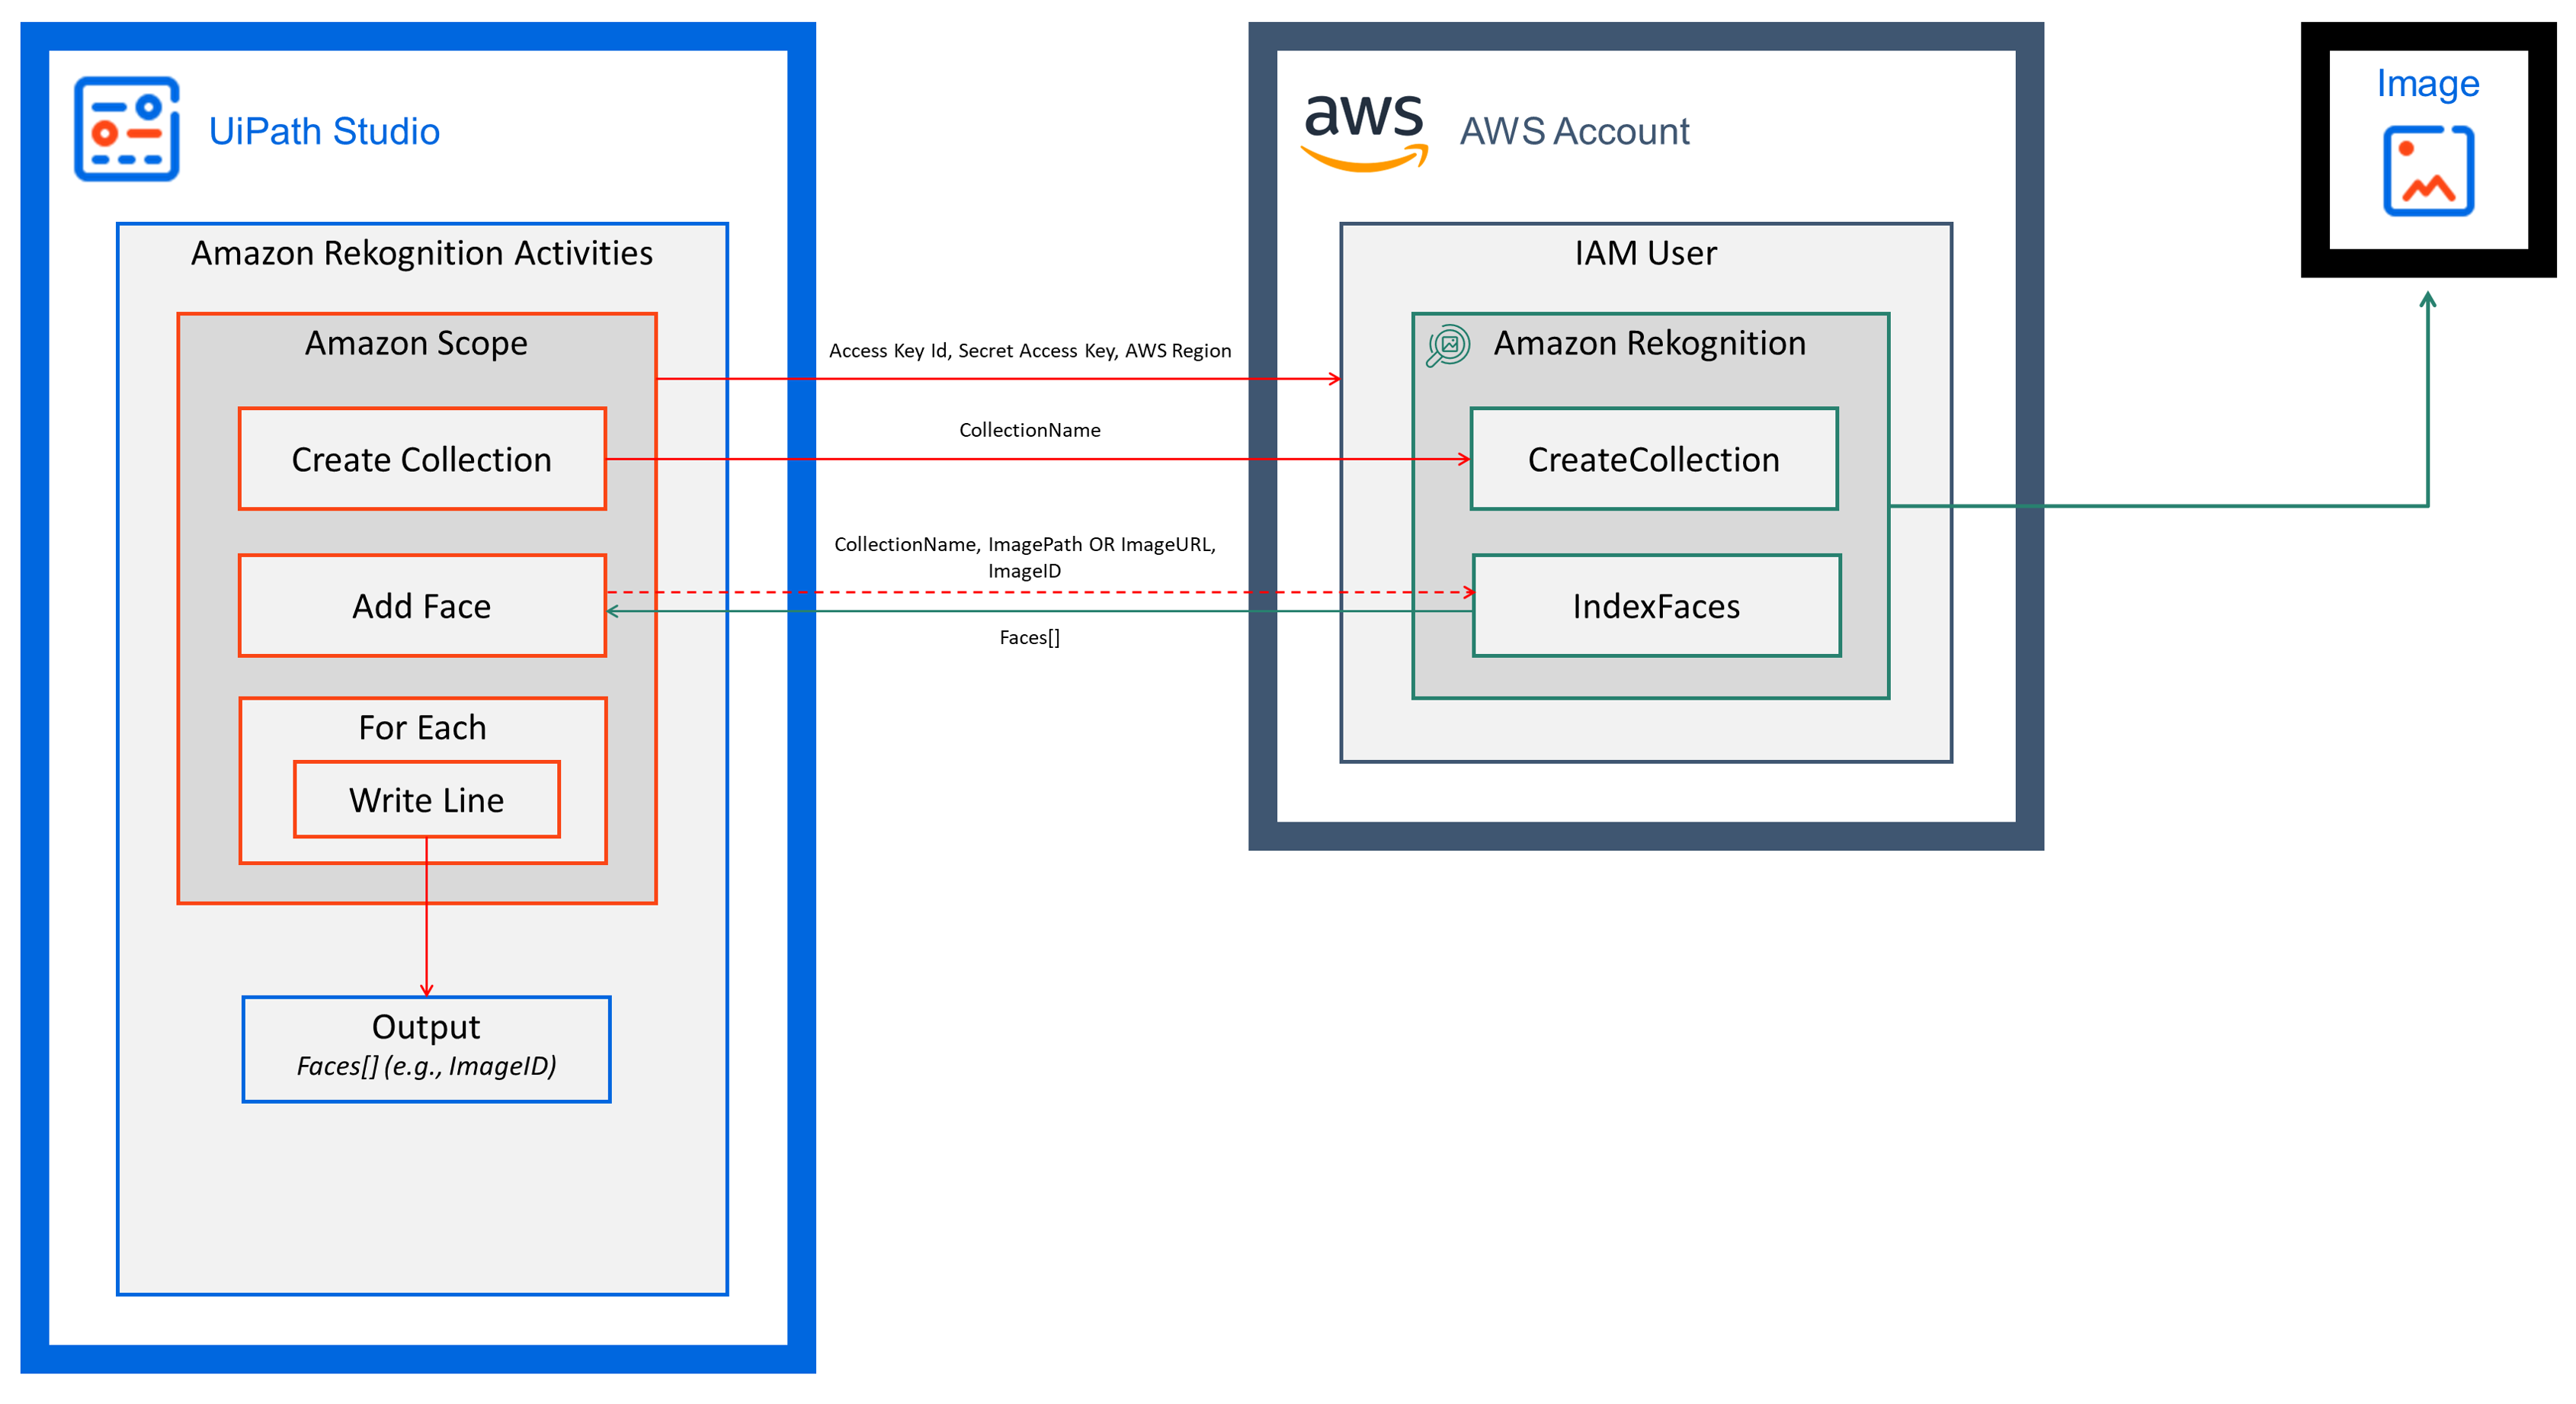Select the CreateCollection API box
Image resolution: width=2576 pixels, height=1404 pixels.
1654,459
